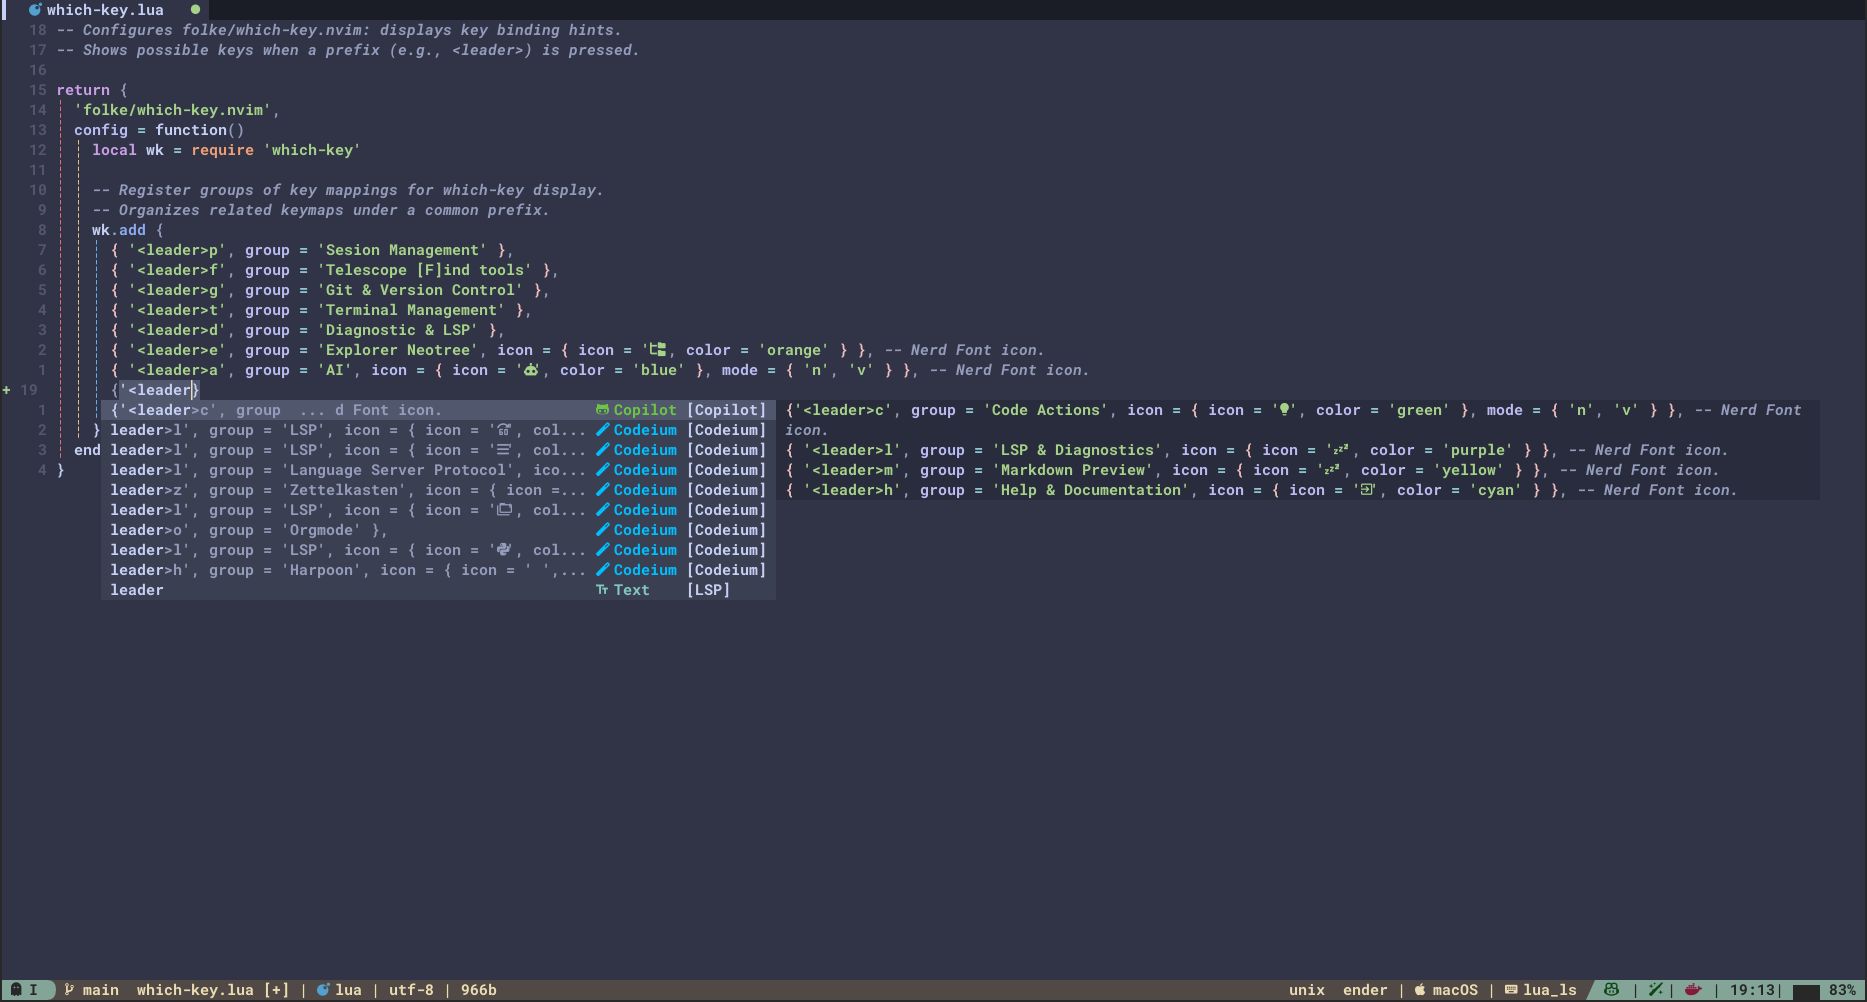Click the Apple logo beside macOS
The height and width of the screenshot is (1002, 1867).
point(1419,990)
